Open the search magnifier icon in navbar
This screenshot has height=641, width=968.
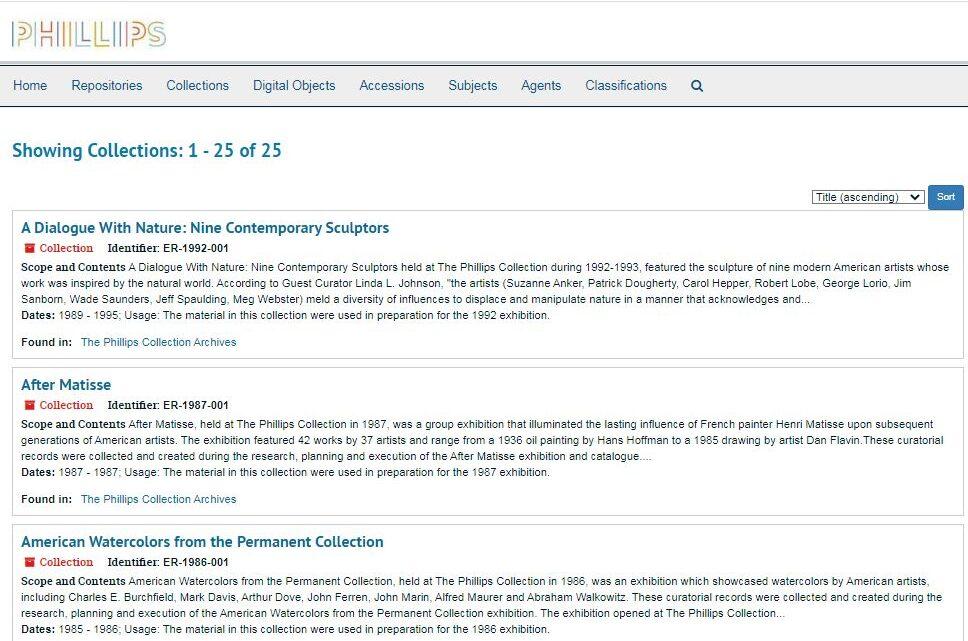pos(697,86)
